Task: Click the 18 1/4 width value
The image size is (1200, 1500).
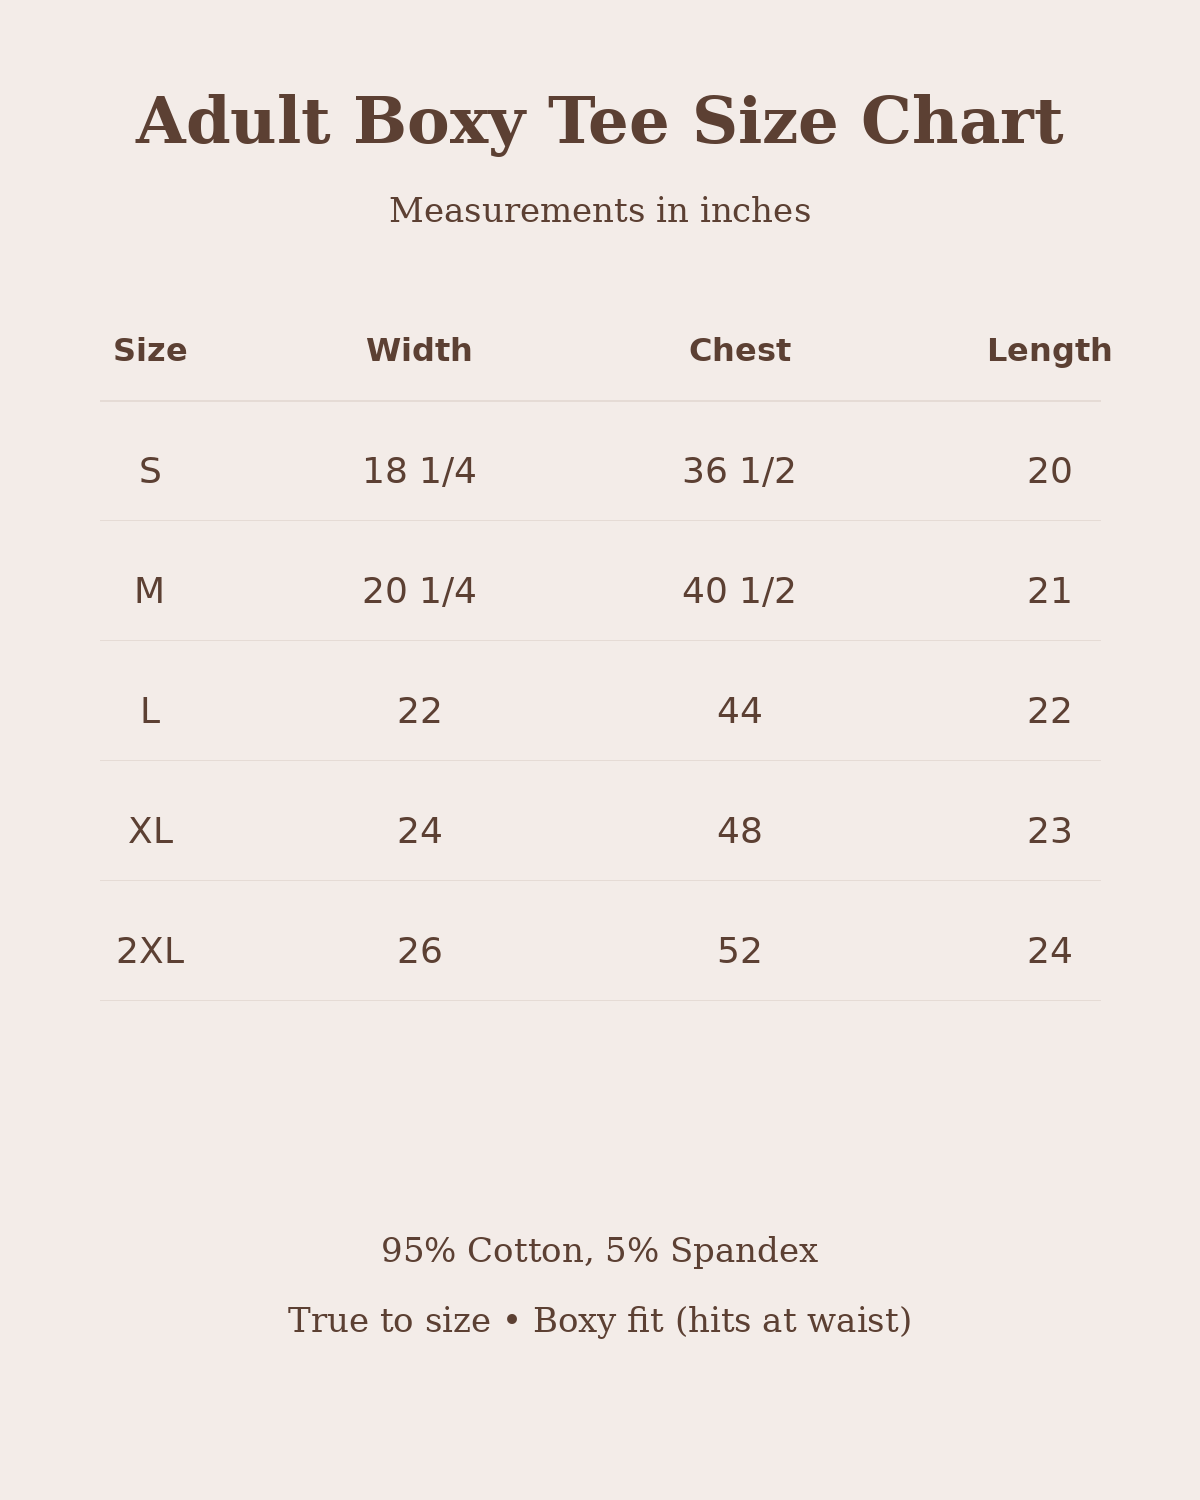Action: tap(419, 471)
